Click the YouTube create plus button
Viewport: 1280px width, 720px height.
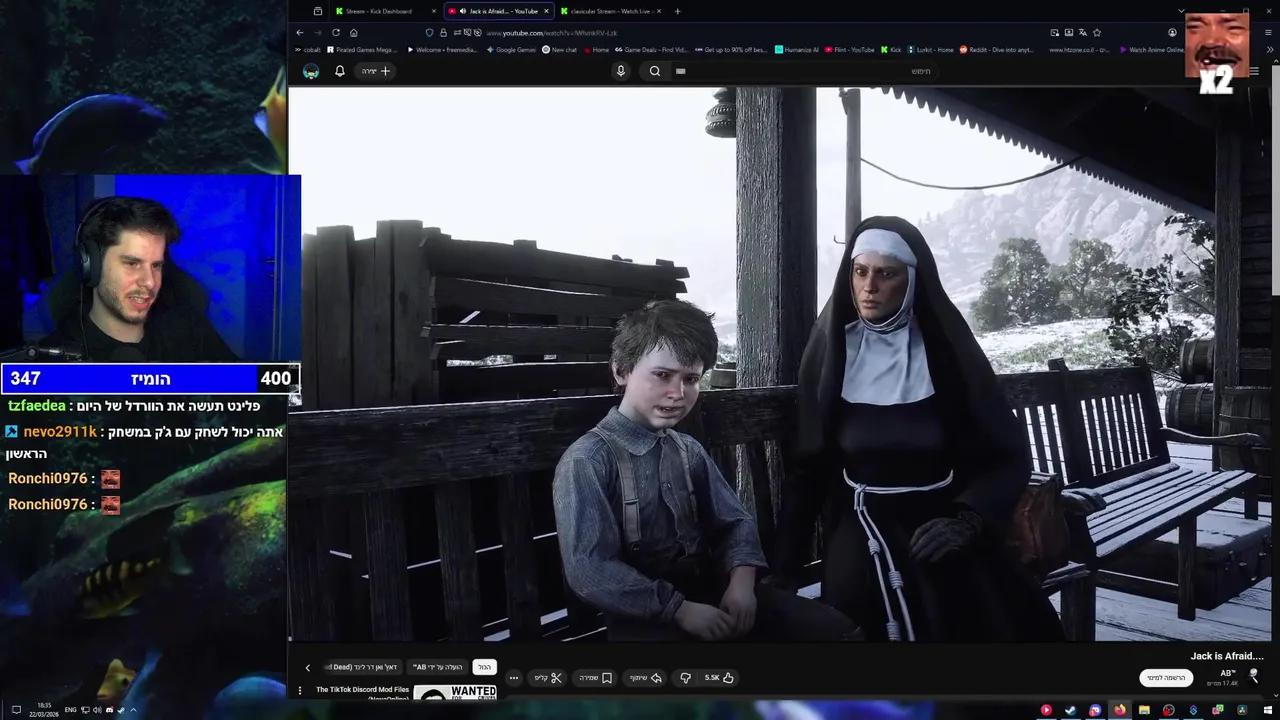[x=377, y=71]
